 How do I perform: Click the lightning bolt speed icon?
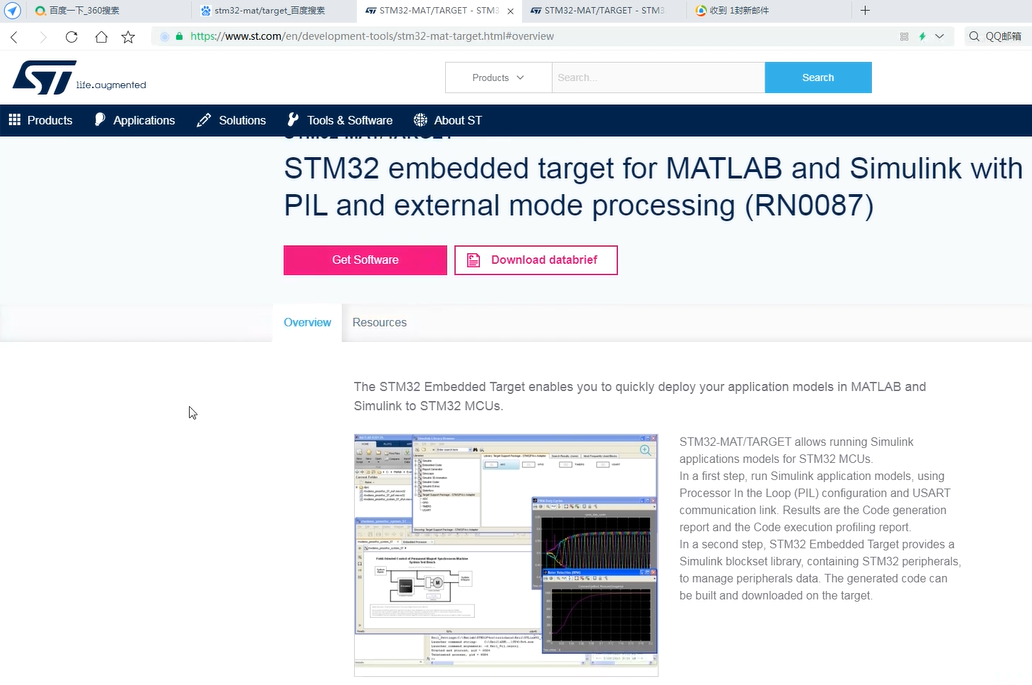click(x=922, y=37)
